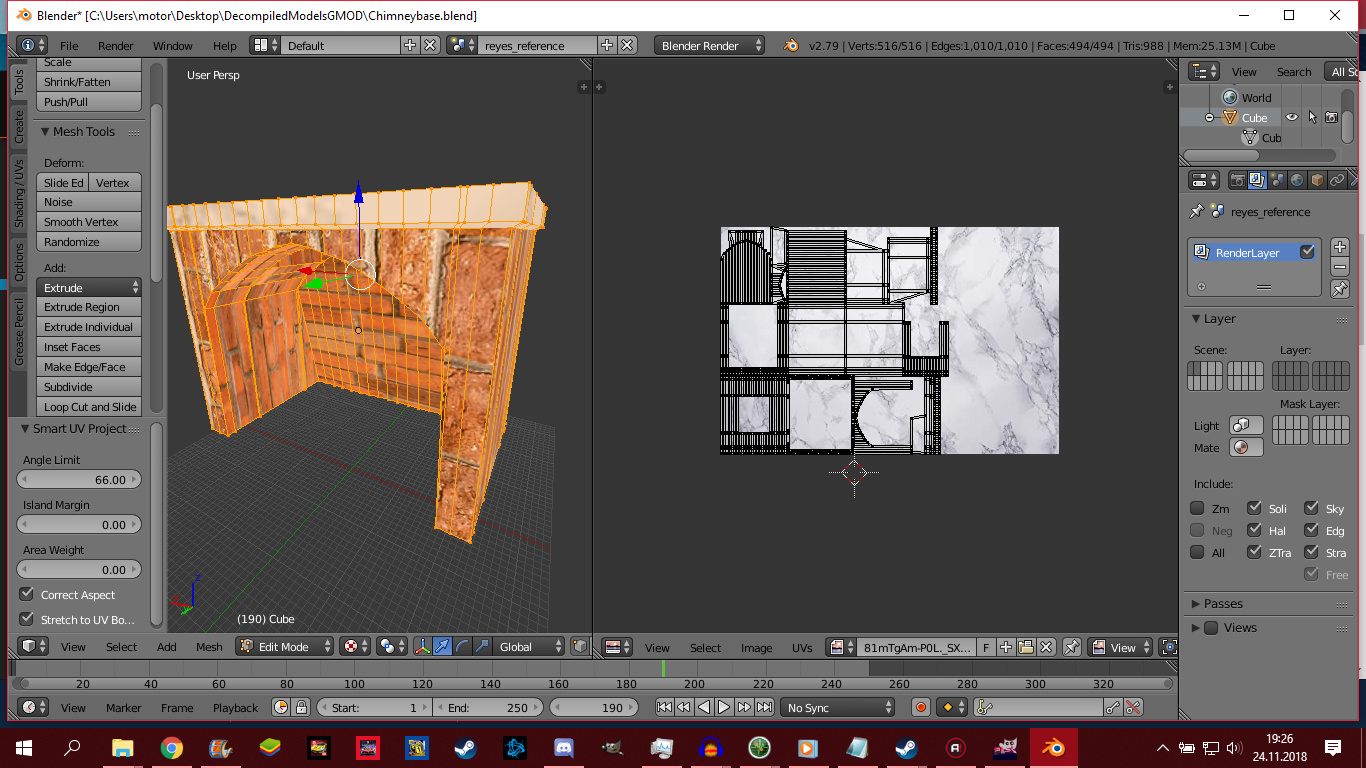Screen dimensions: 1366x768
Task: Click the Extrude Region button
Action: tap(88, 307)
